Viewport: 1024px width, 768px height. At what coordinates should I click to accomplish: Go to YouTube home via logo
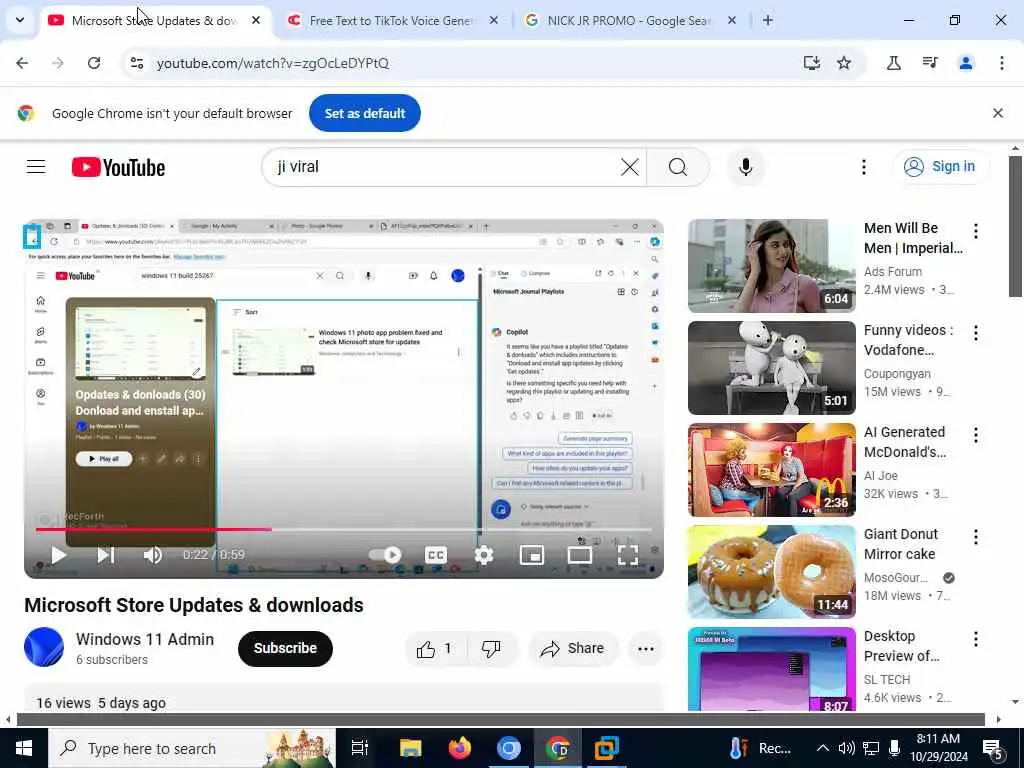click(118, 167)
